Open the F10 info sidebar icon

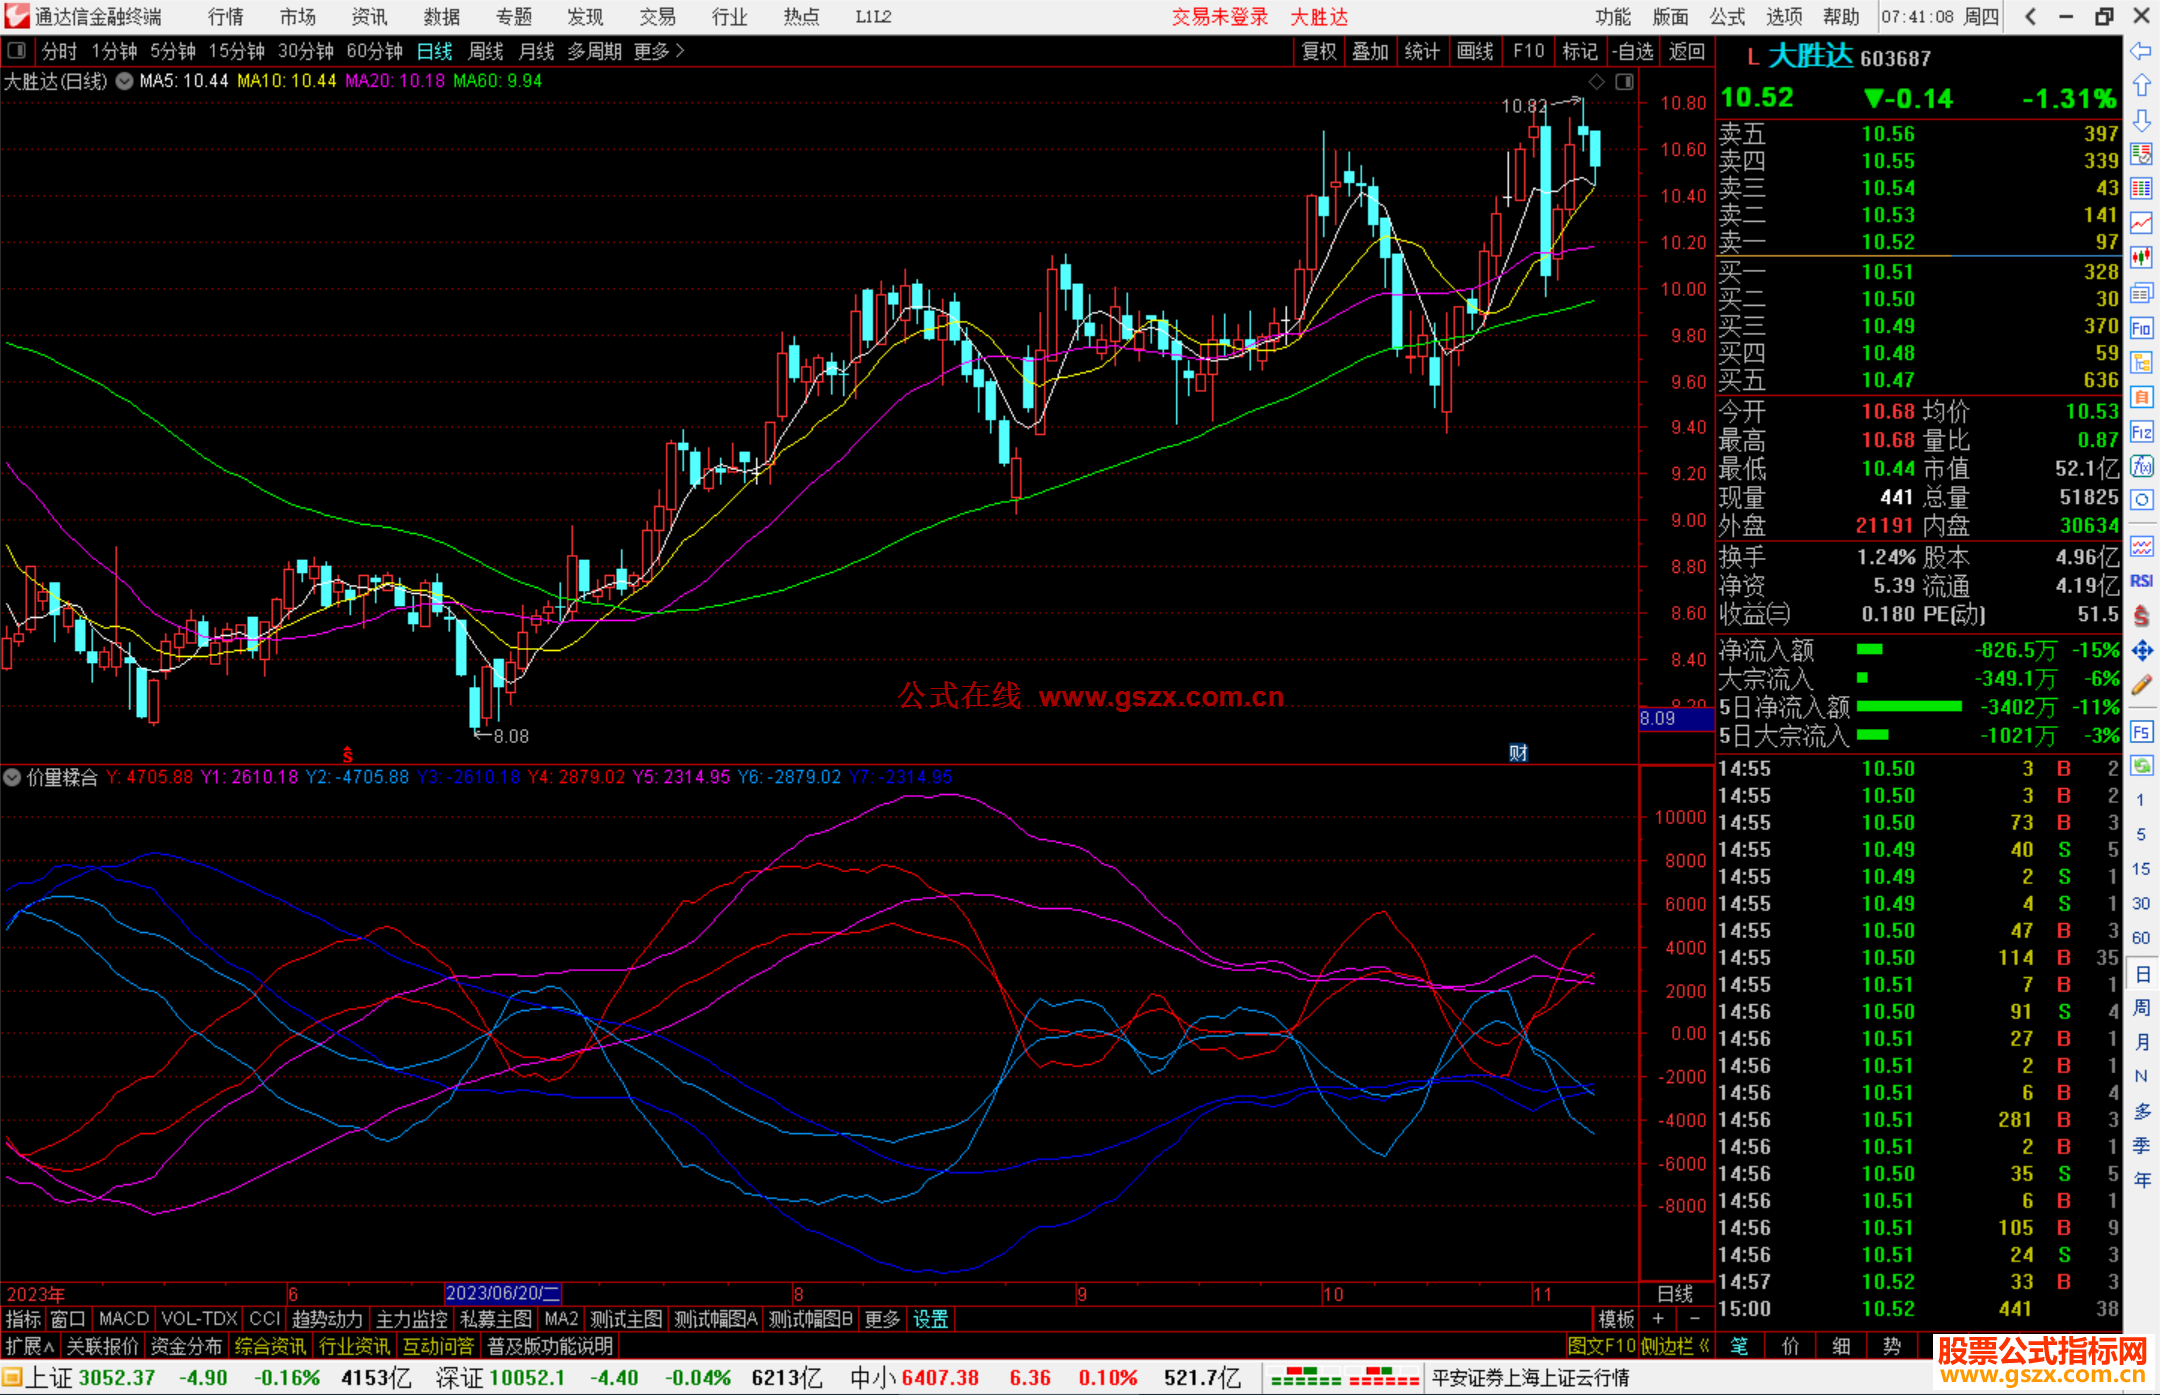[x=2141, y=328]
